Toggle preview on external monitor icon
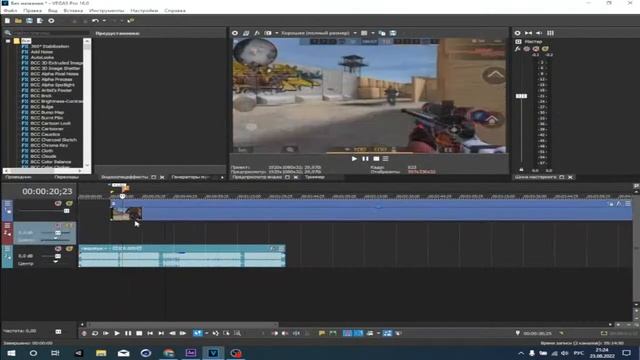Screen dimensions: 640x360 (246, 33)
